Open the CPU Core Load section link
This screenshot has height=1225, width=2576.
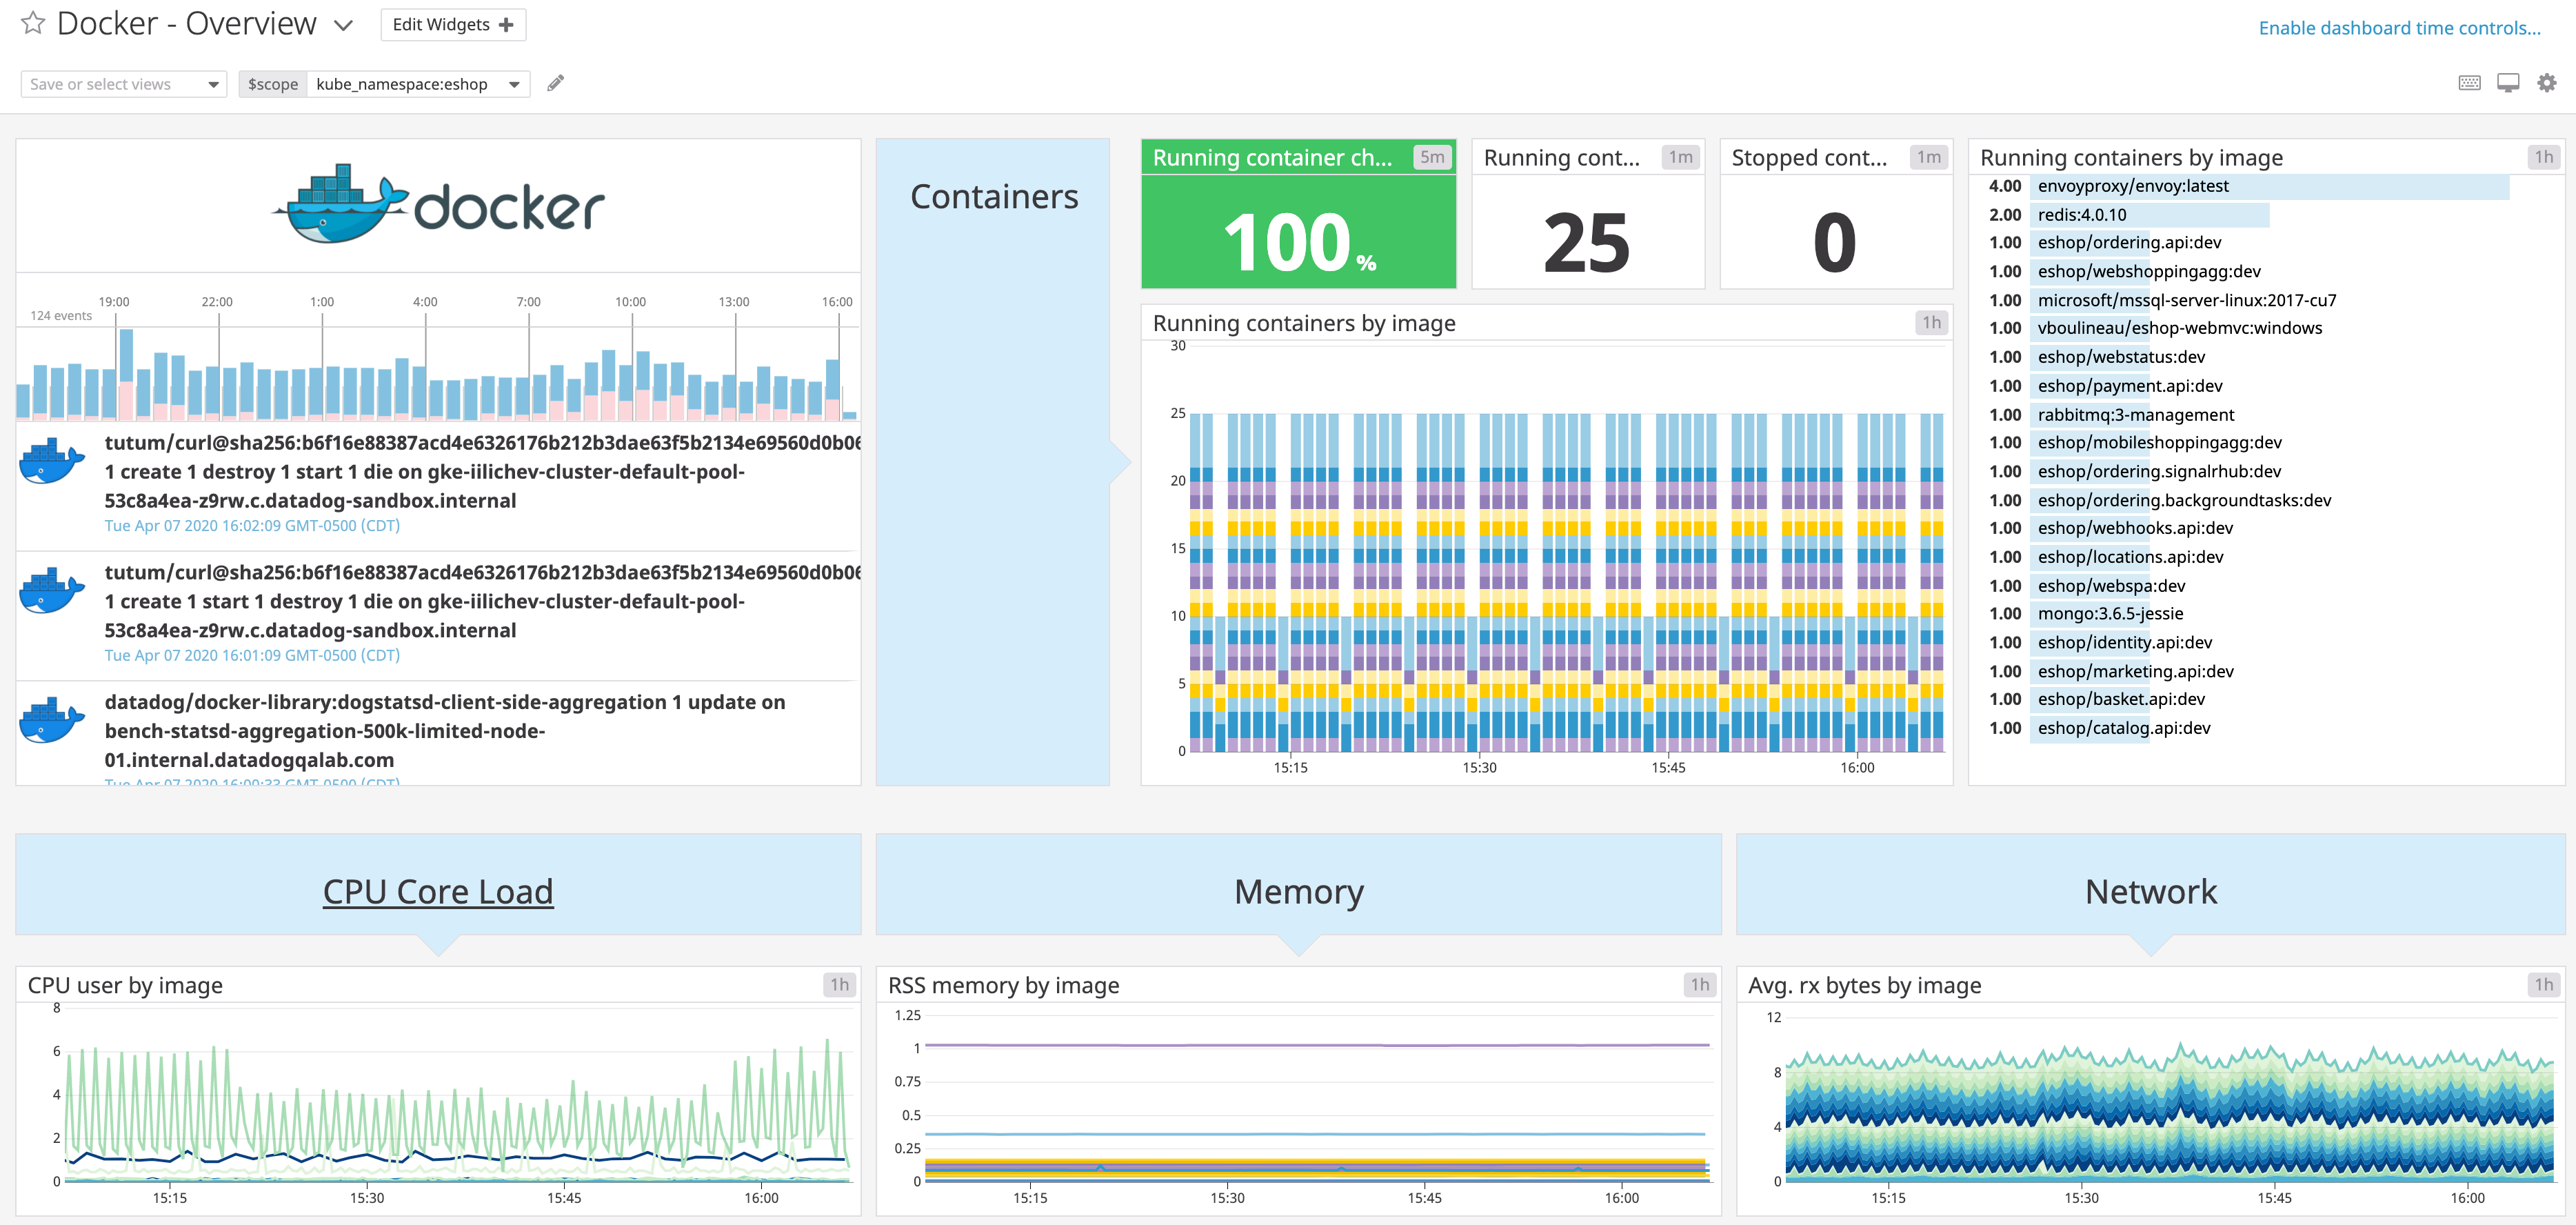point(437,891)
